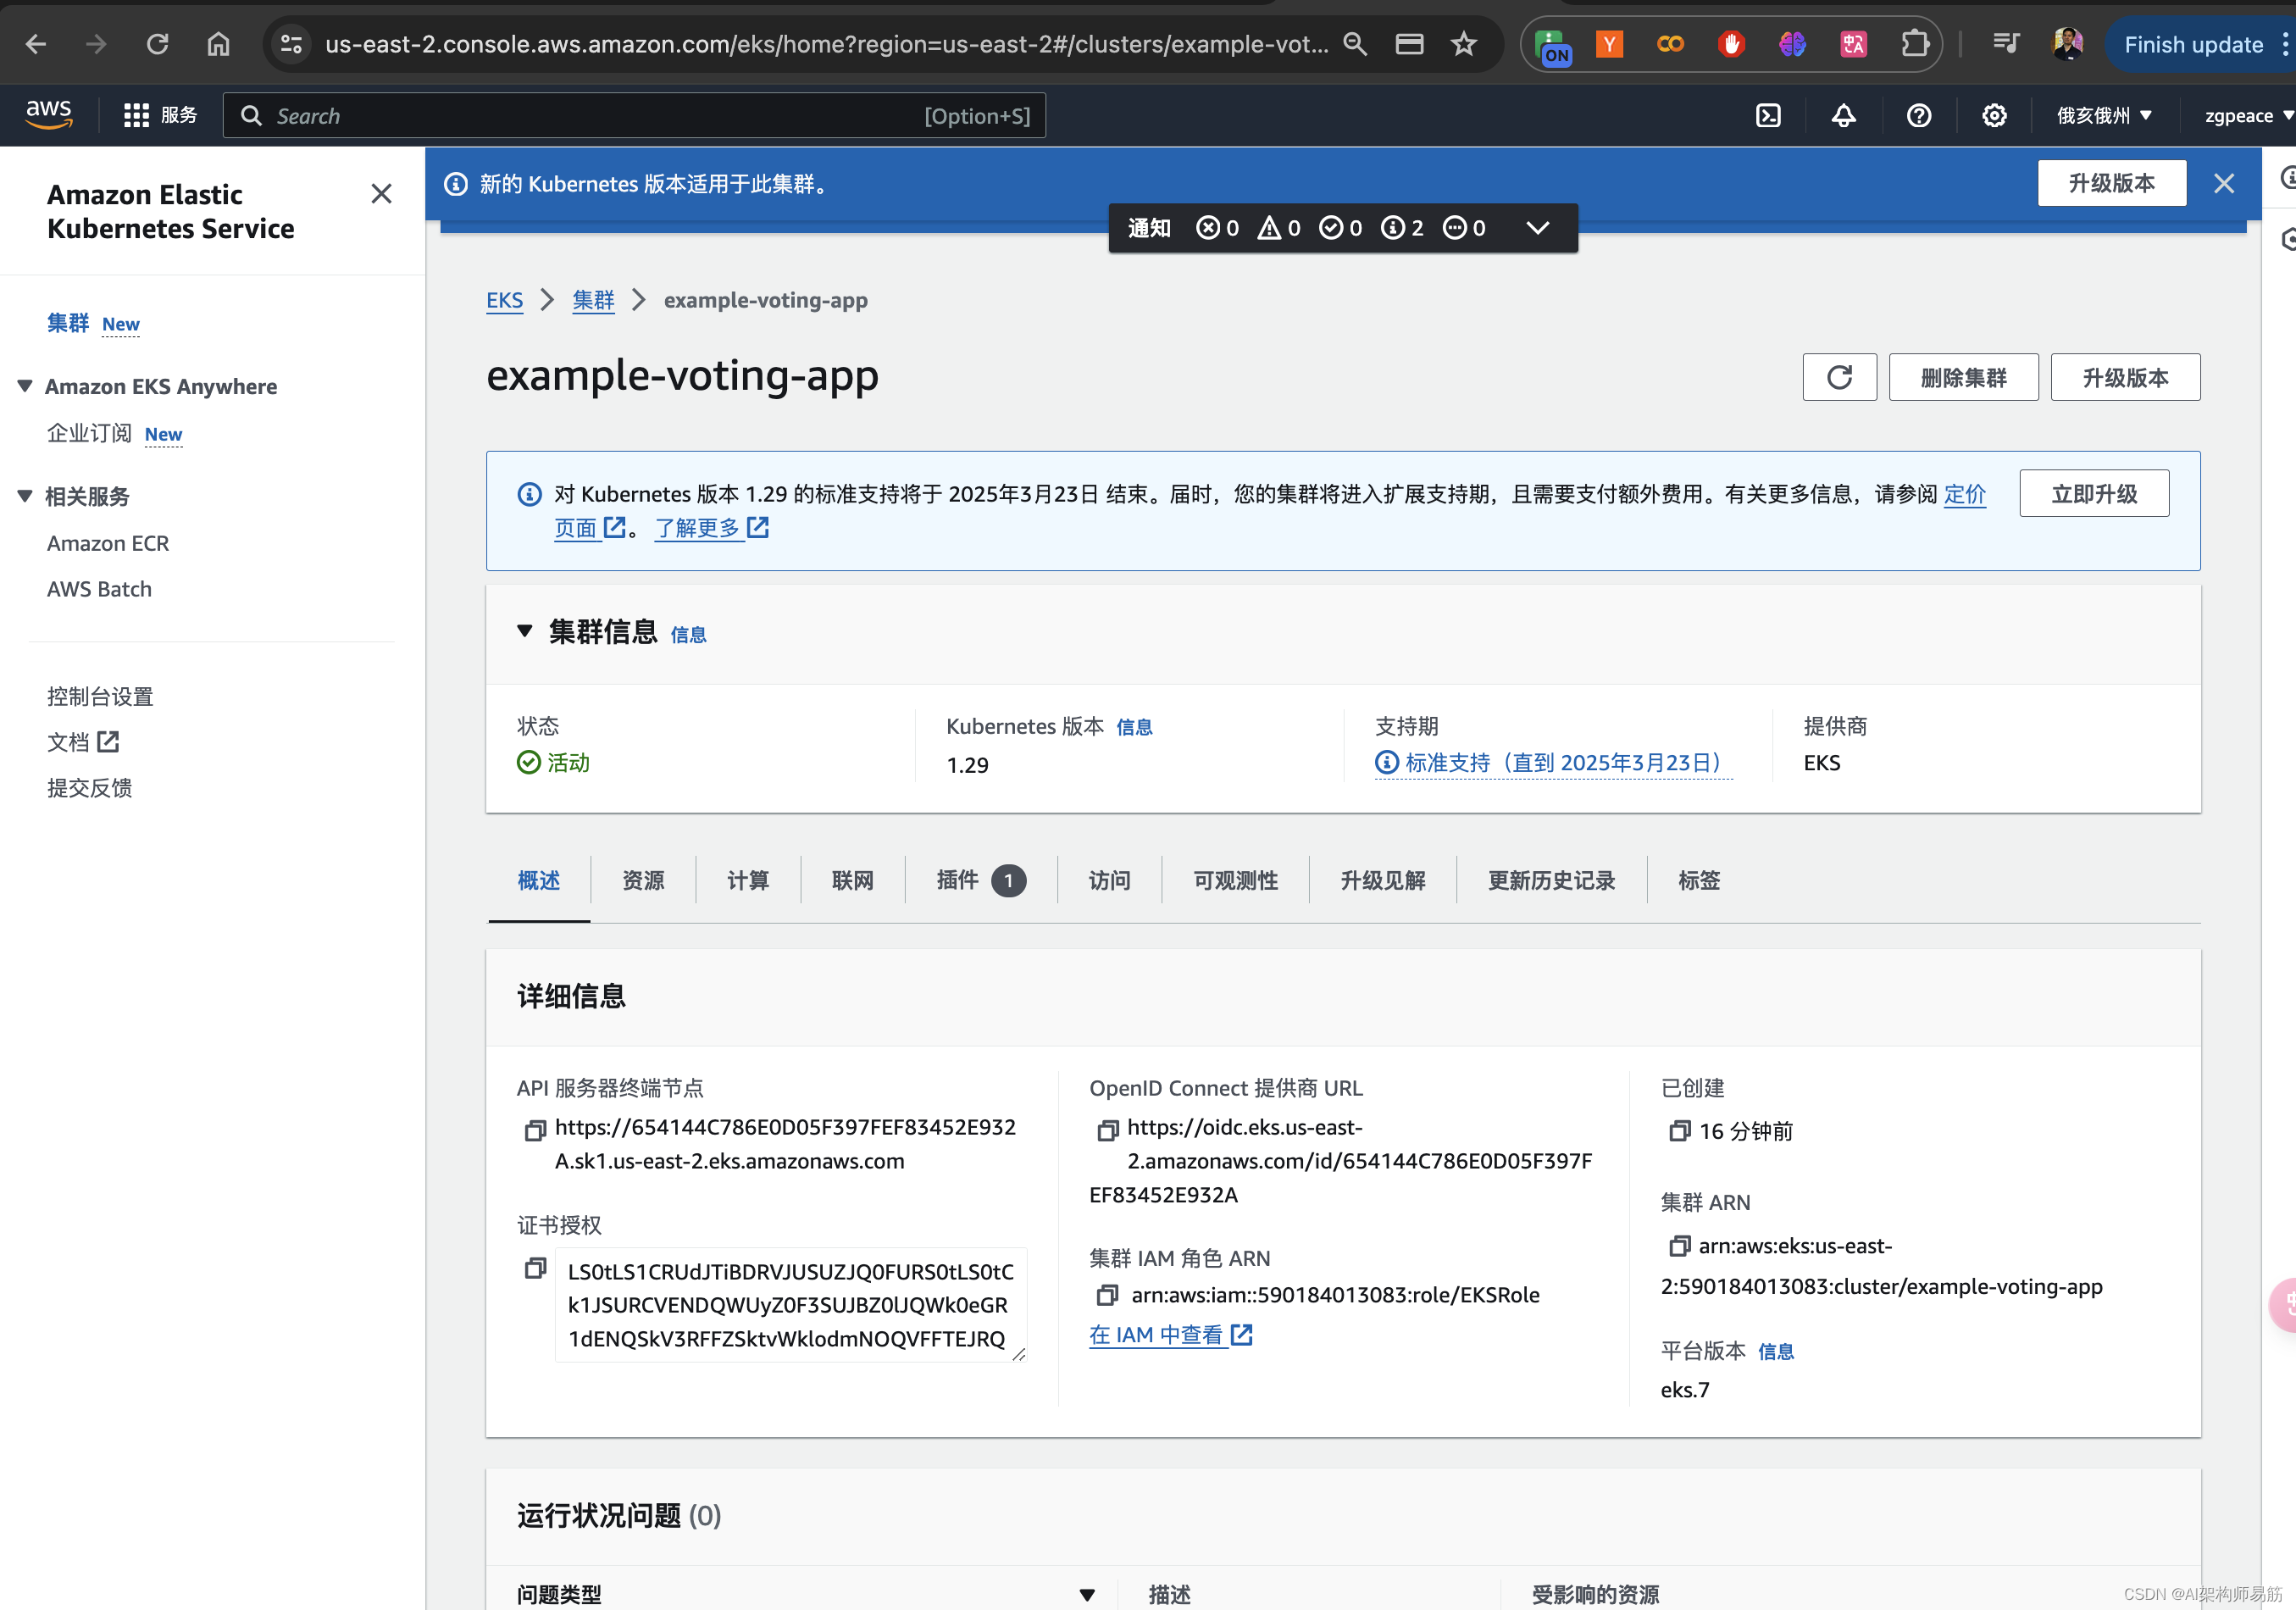Open the browser profile avatar

[x=2067, y=44]
